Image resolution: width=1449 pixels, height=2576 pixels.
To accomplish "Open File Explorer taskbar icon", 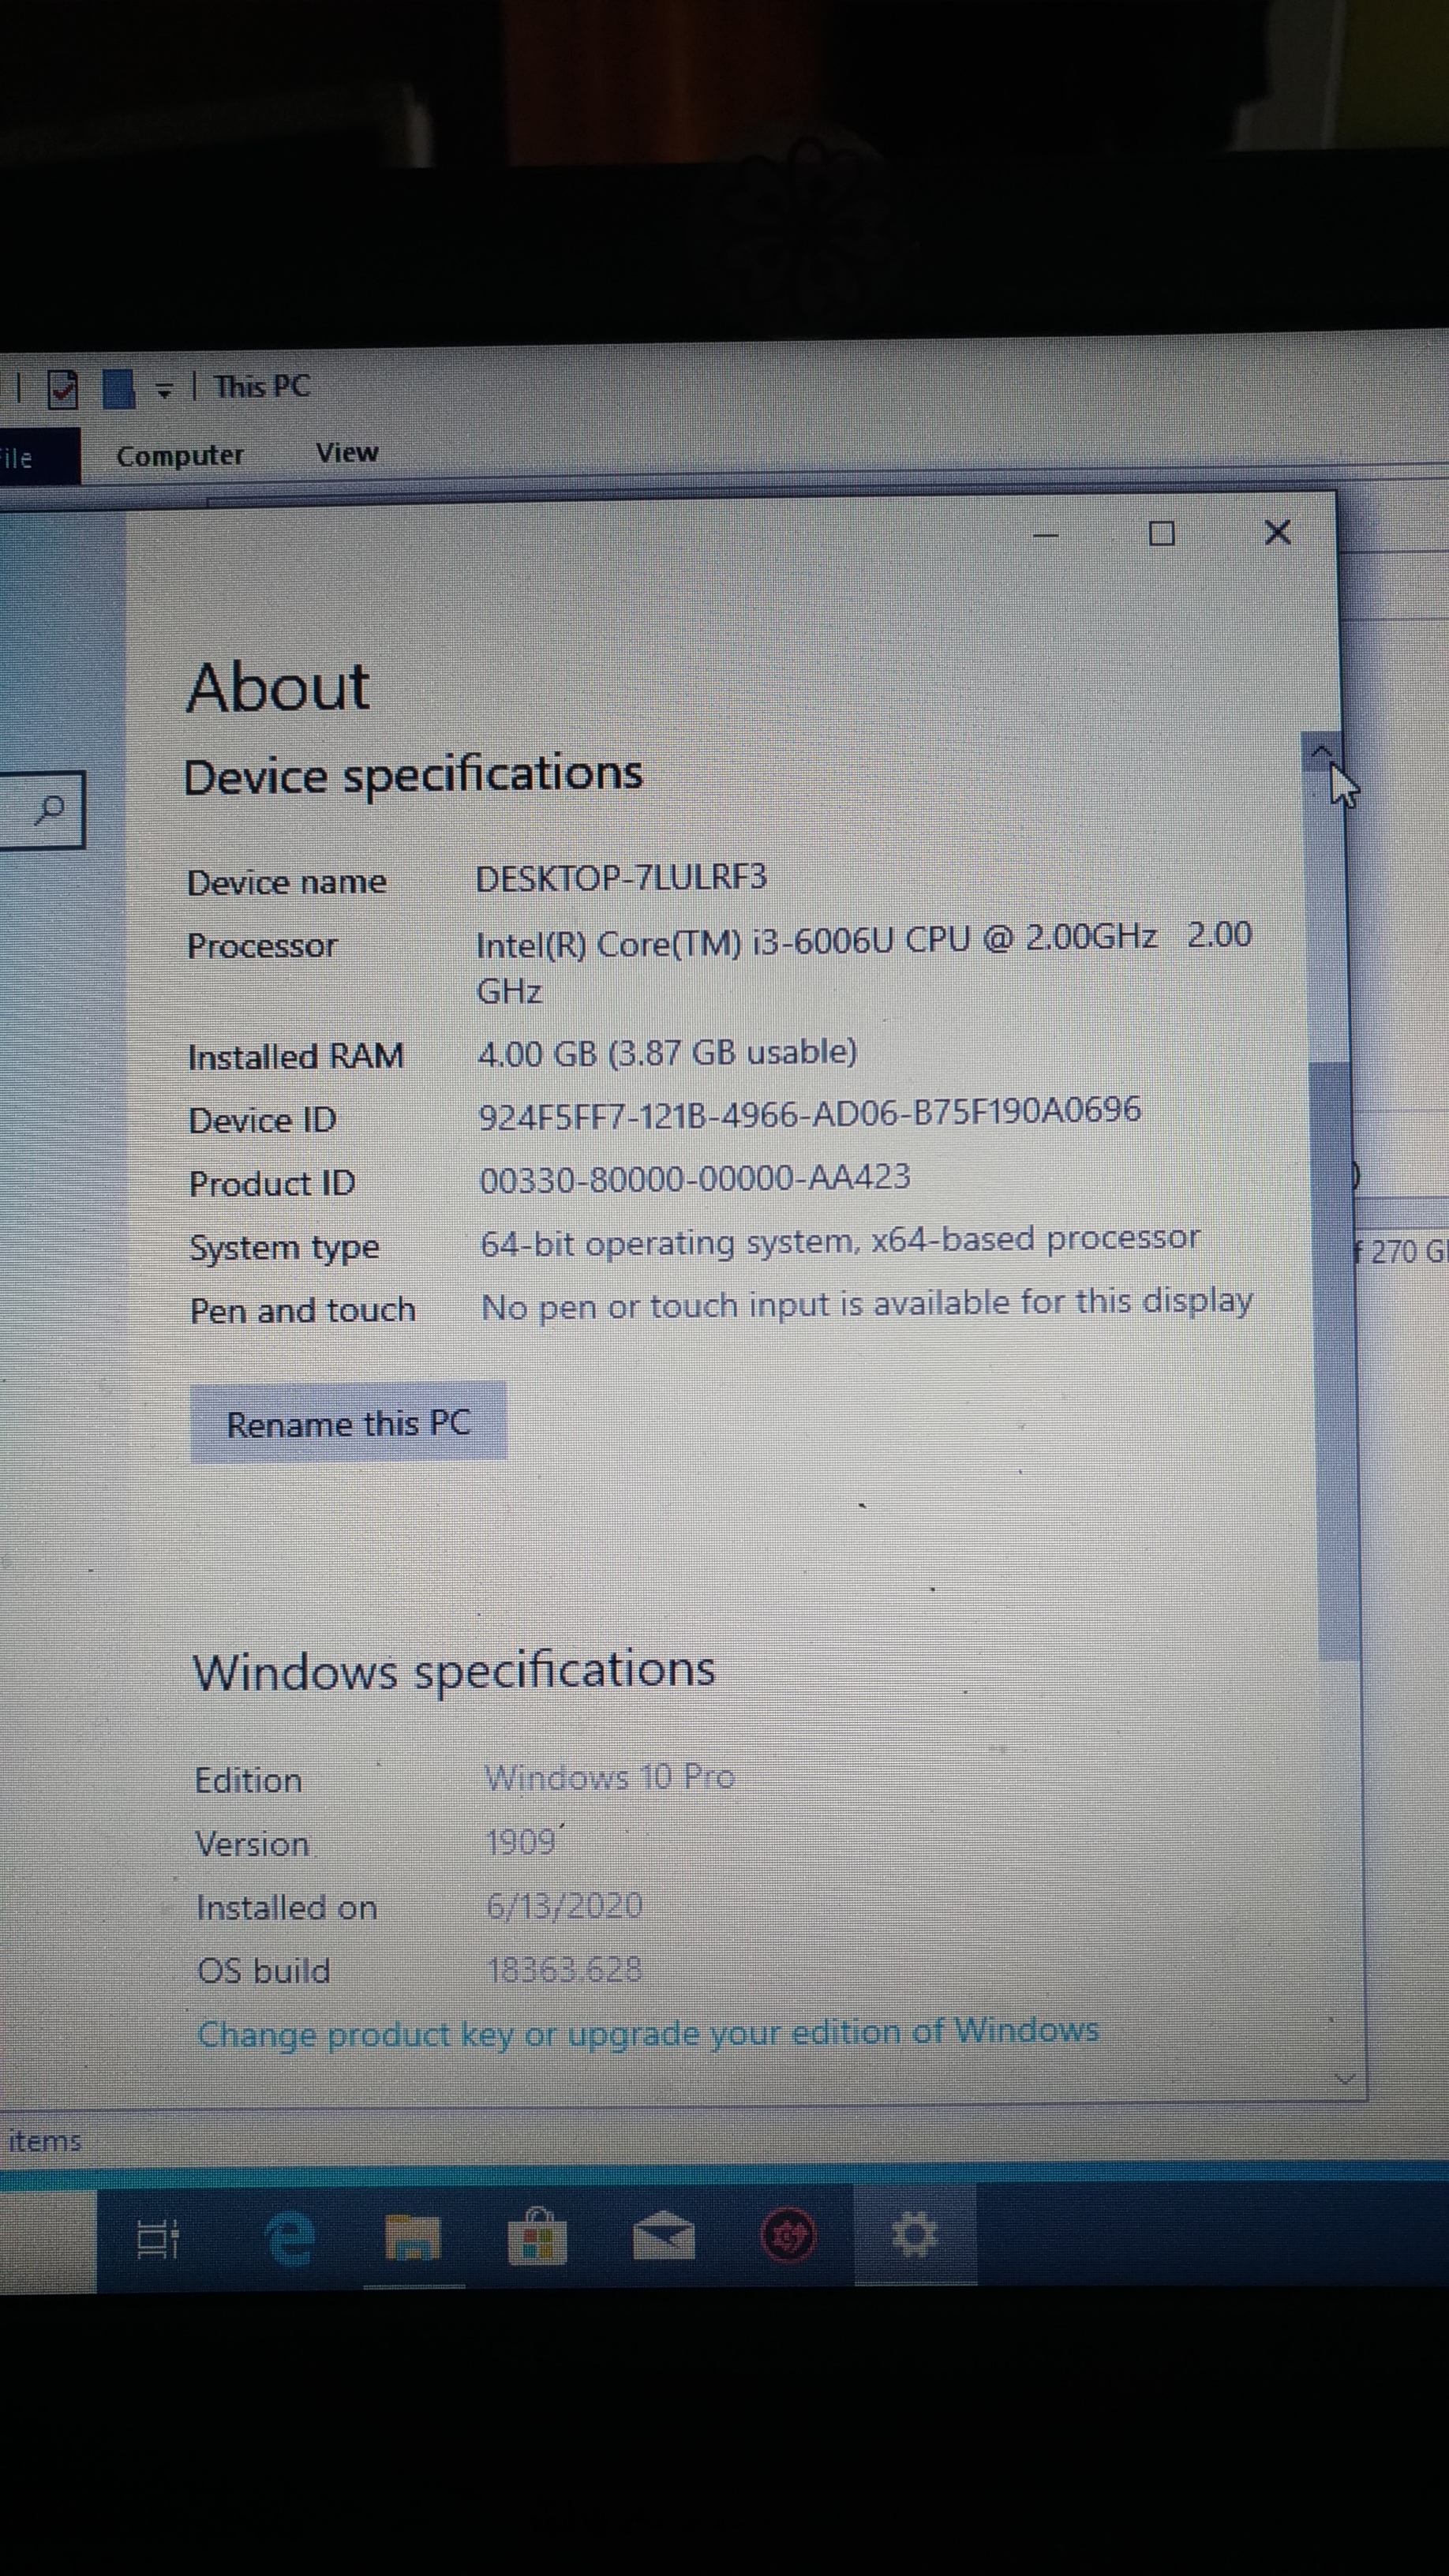I will click(x=412, y=2236).
